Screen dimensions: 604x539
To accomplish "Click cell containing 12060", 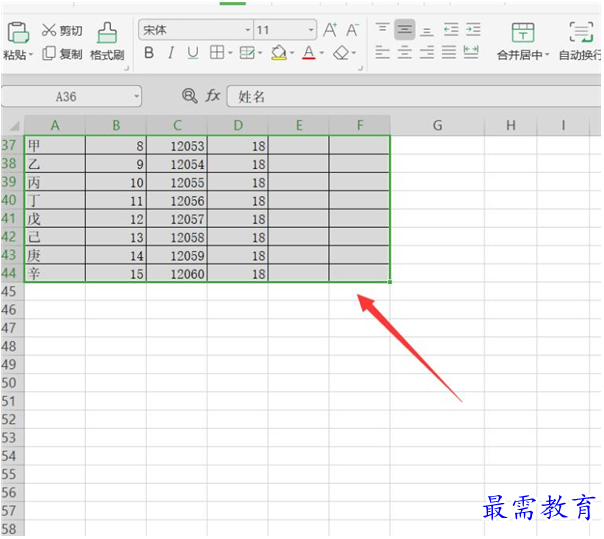I will click(177, 274).
